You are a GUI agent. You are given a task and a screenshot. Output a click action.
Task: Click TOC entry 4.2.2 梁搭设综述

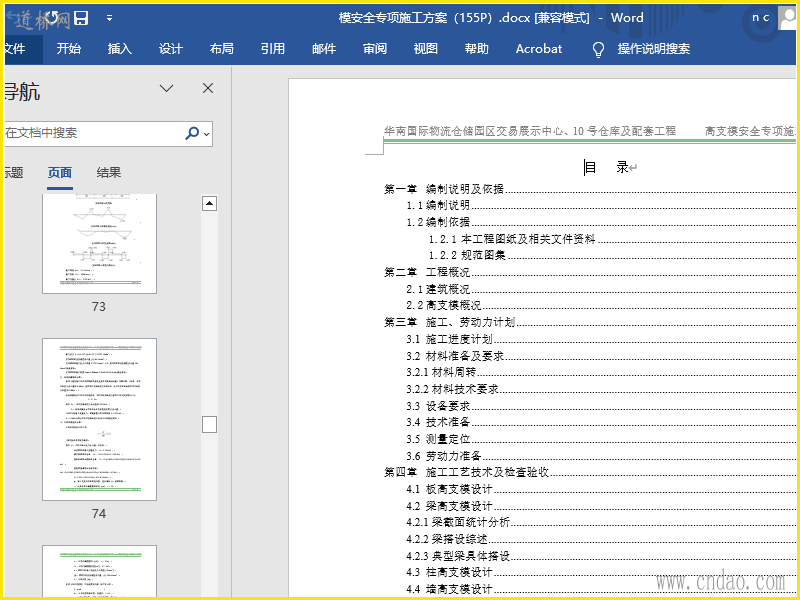click(x=446, y=539)
